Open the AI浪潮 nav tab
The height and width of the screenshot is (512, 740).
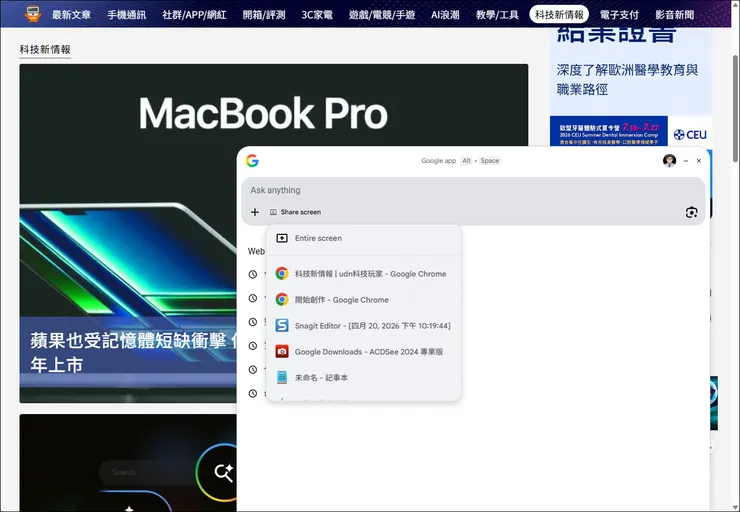click(x=445, y=15)
